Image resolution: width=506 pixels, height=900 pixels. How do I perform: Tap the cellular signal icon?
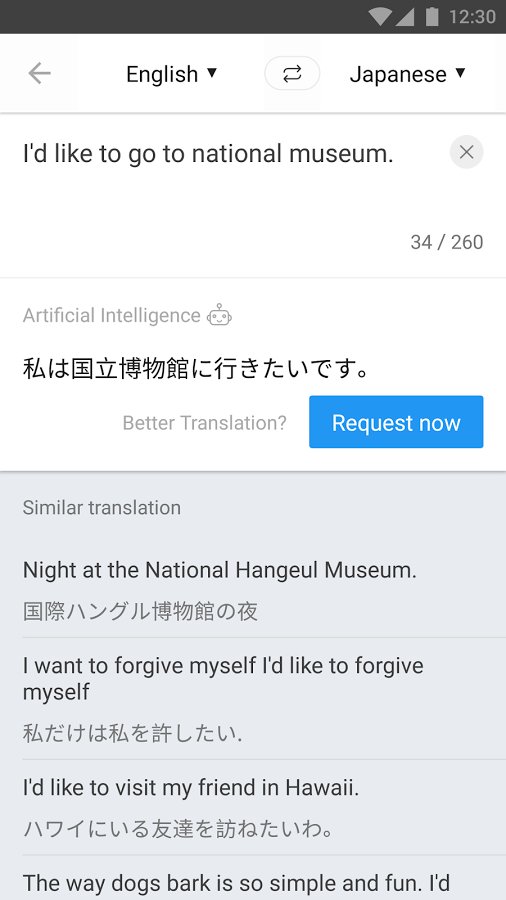pos(404,17)
